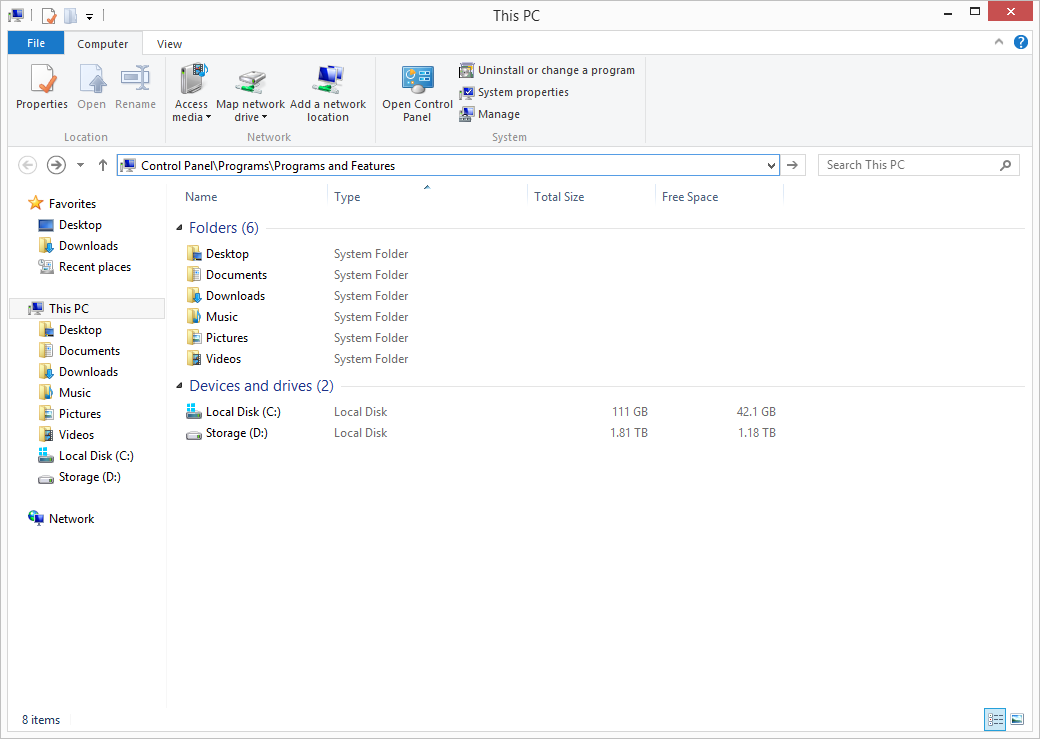Expand the Map network drive dropdown arrow
1040x739 pixels.
point(265,118)
